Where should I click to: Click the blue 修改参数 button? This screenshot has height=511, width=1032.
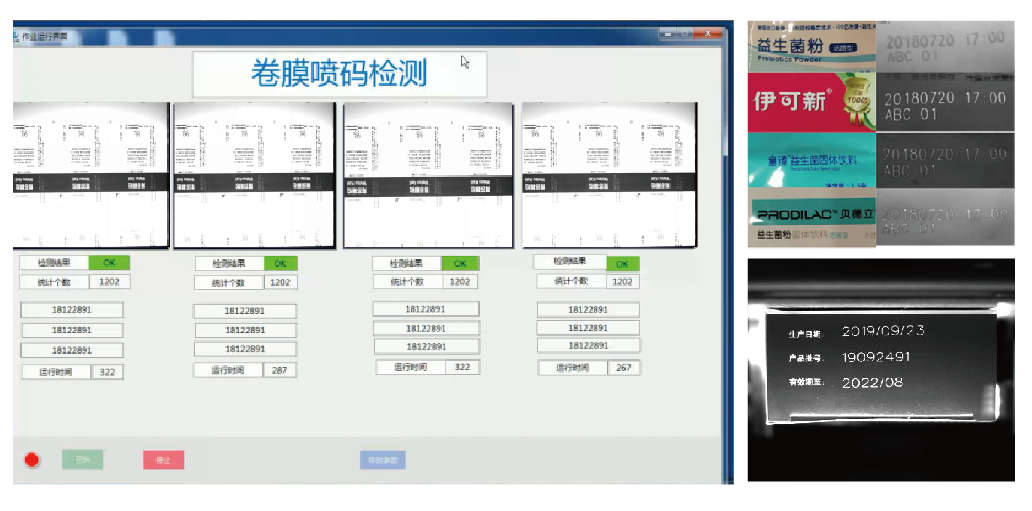(382, 460)
